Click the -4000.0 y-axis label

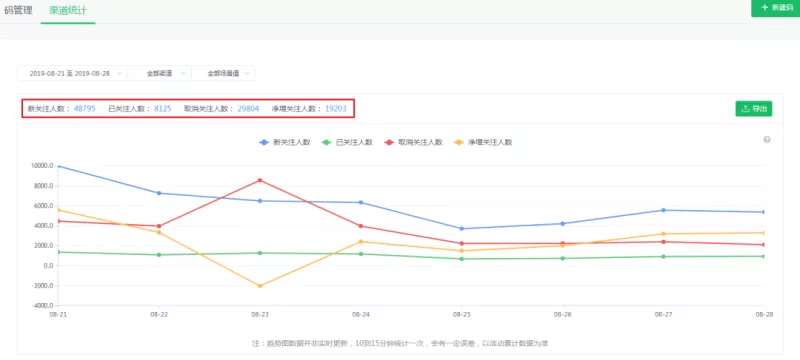42,305
